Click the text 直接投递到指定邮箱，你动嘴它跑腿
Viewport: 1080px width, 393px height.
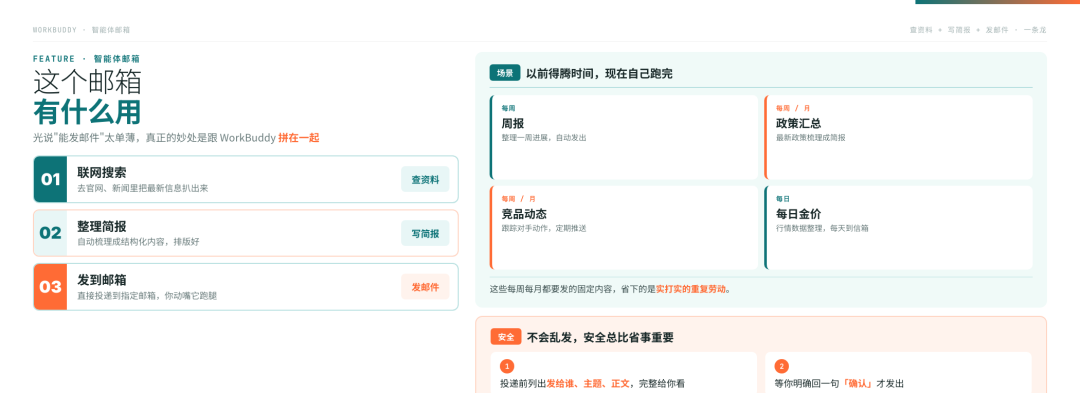tap(147, 295)
